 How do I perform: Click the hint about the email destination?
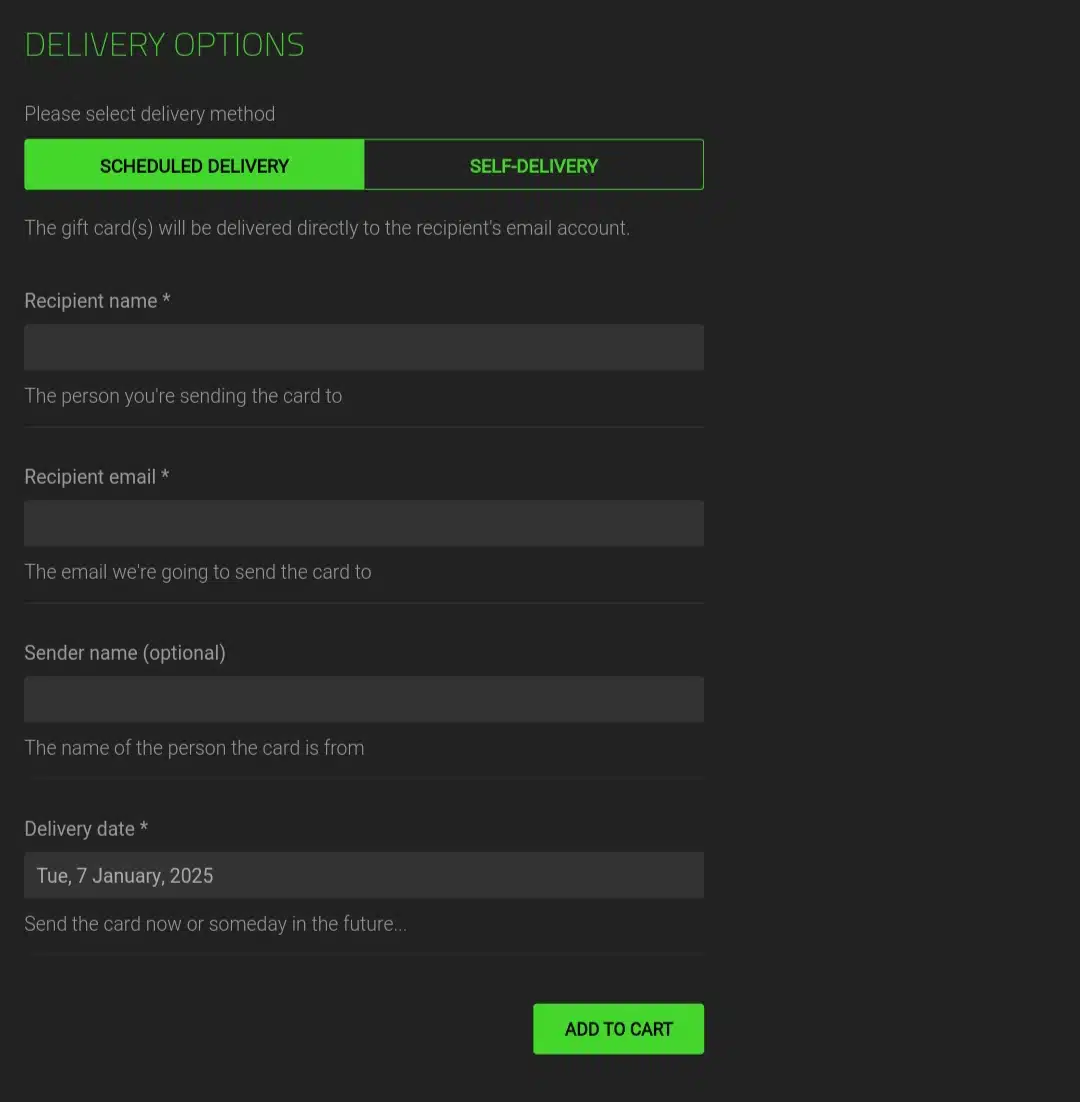pos(197,572)
